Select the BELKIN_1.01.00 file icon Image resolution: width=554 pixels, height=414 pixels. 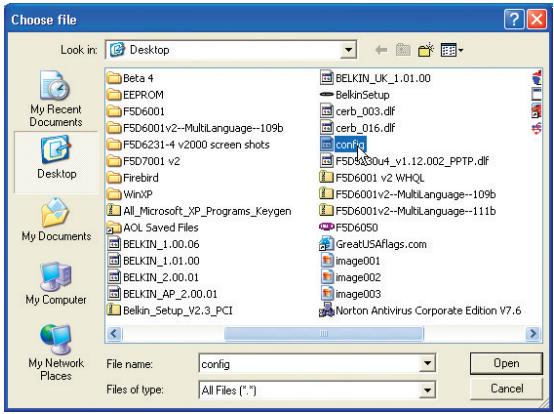114,261
